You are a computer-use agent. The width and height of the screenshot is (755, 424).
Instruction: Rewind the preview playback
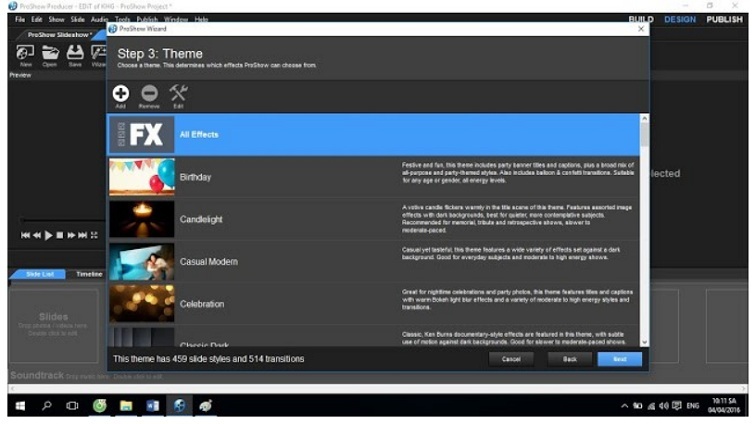click(37, 235)
